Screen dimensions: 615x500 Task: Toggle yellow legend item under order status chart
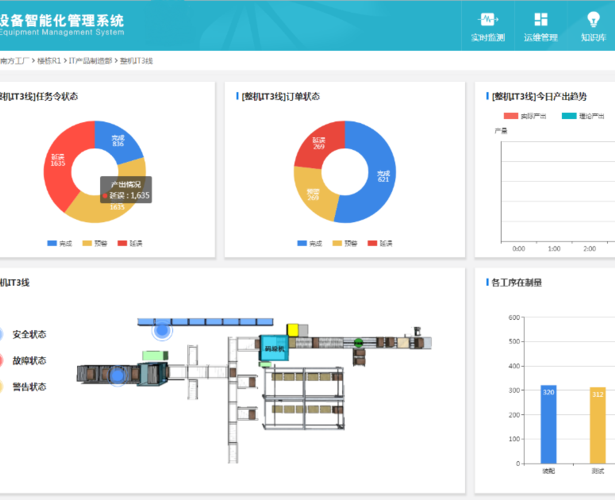coord(345,243)
